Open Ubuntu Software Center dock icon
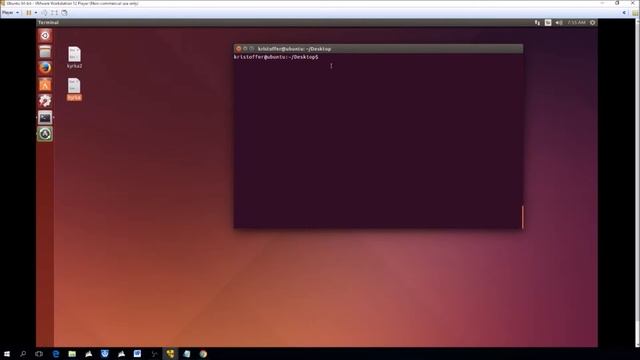640x360 pixels. pyautogui.click(x=45, y=84)
